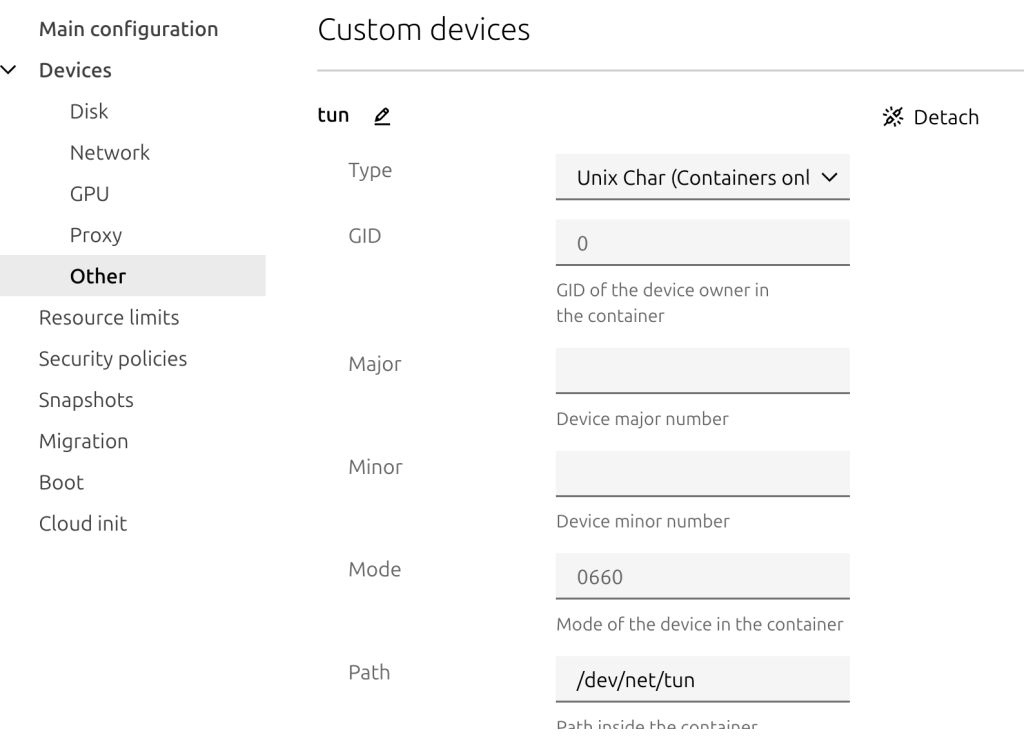Select Network devices item

tap(110, 153)
